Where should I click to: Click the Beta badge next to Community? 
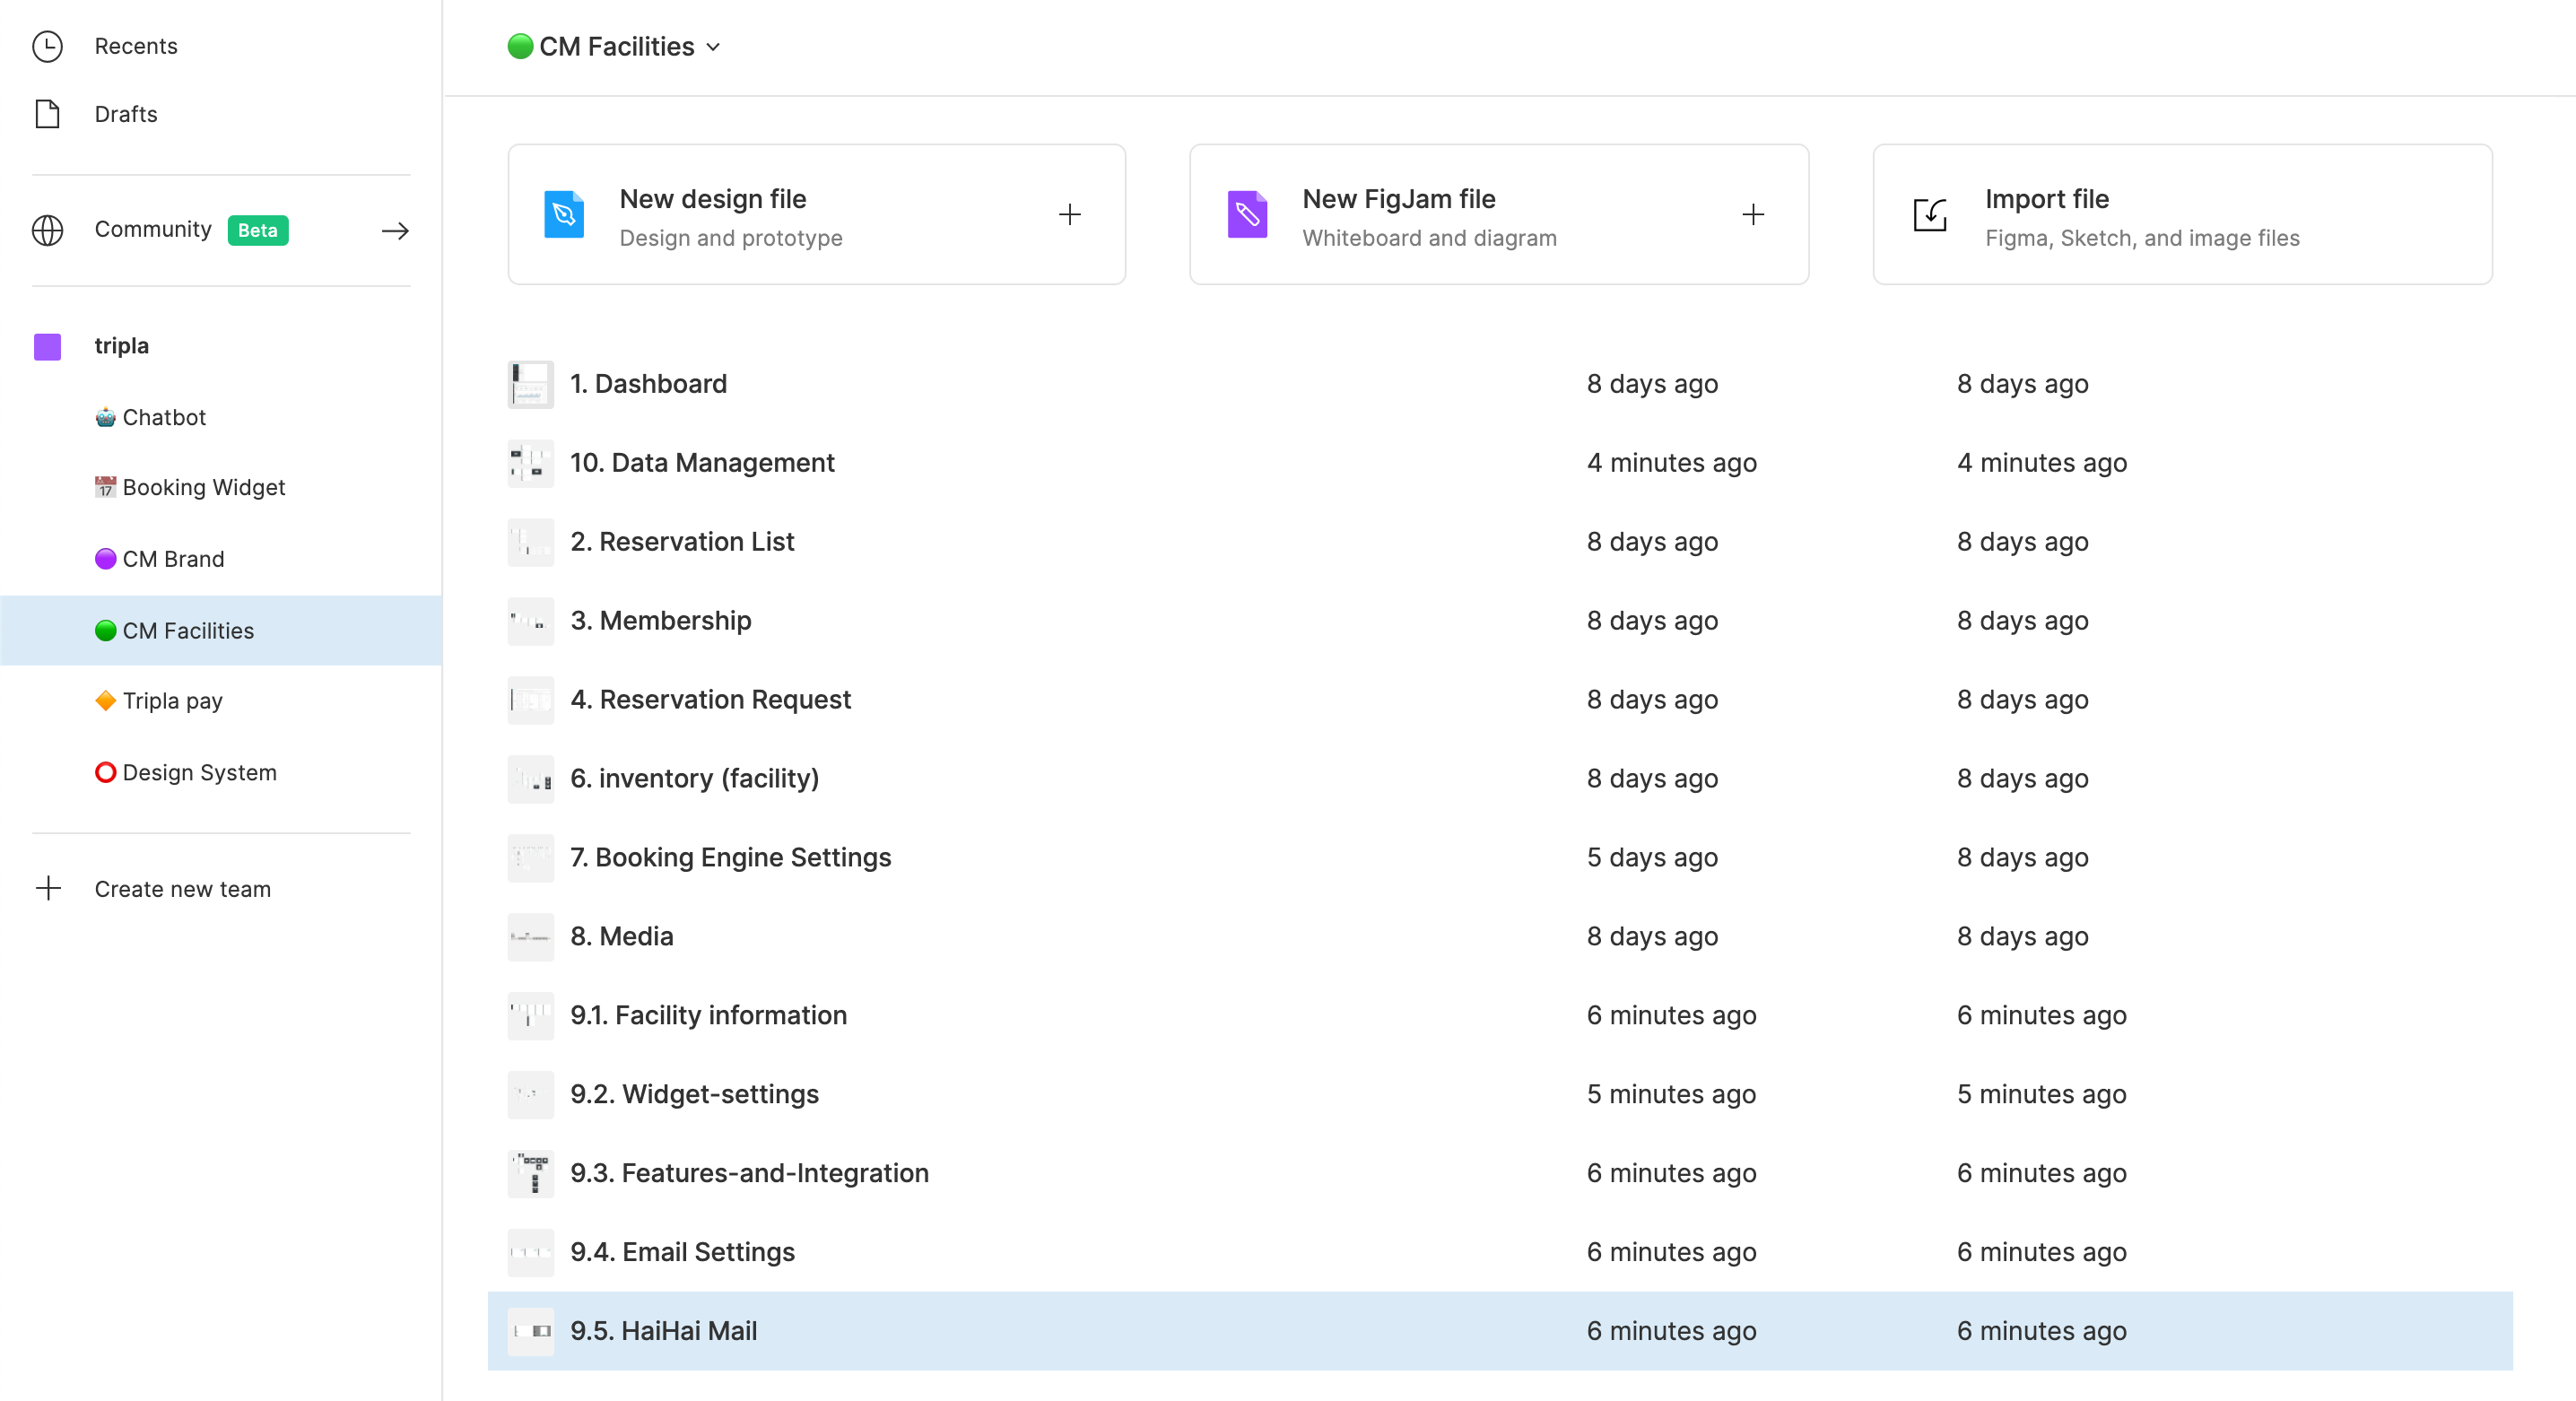[258, 230]
